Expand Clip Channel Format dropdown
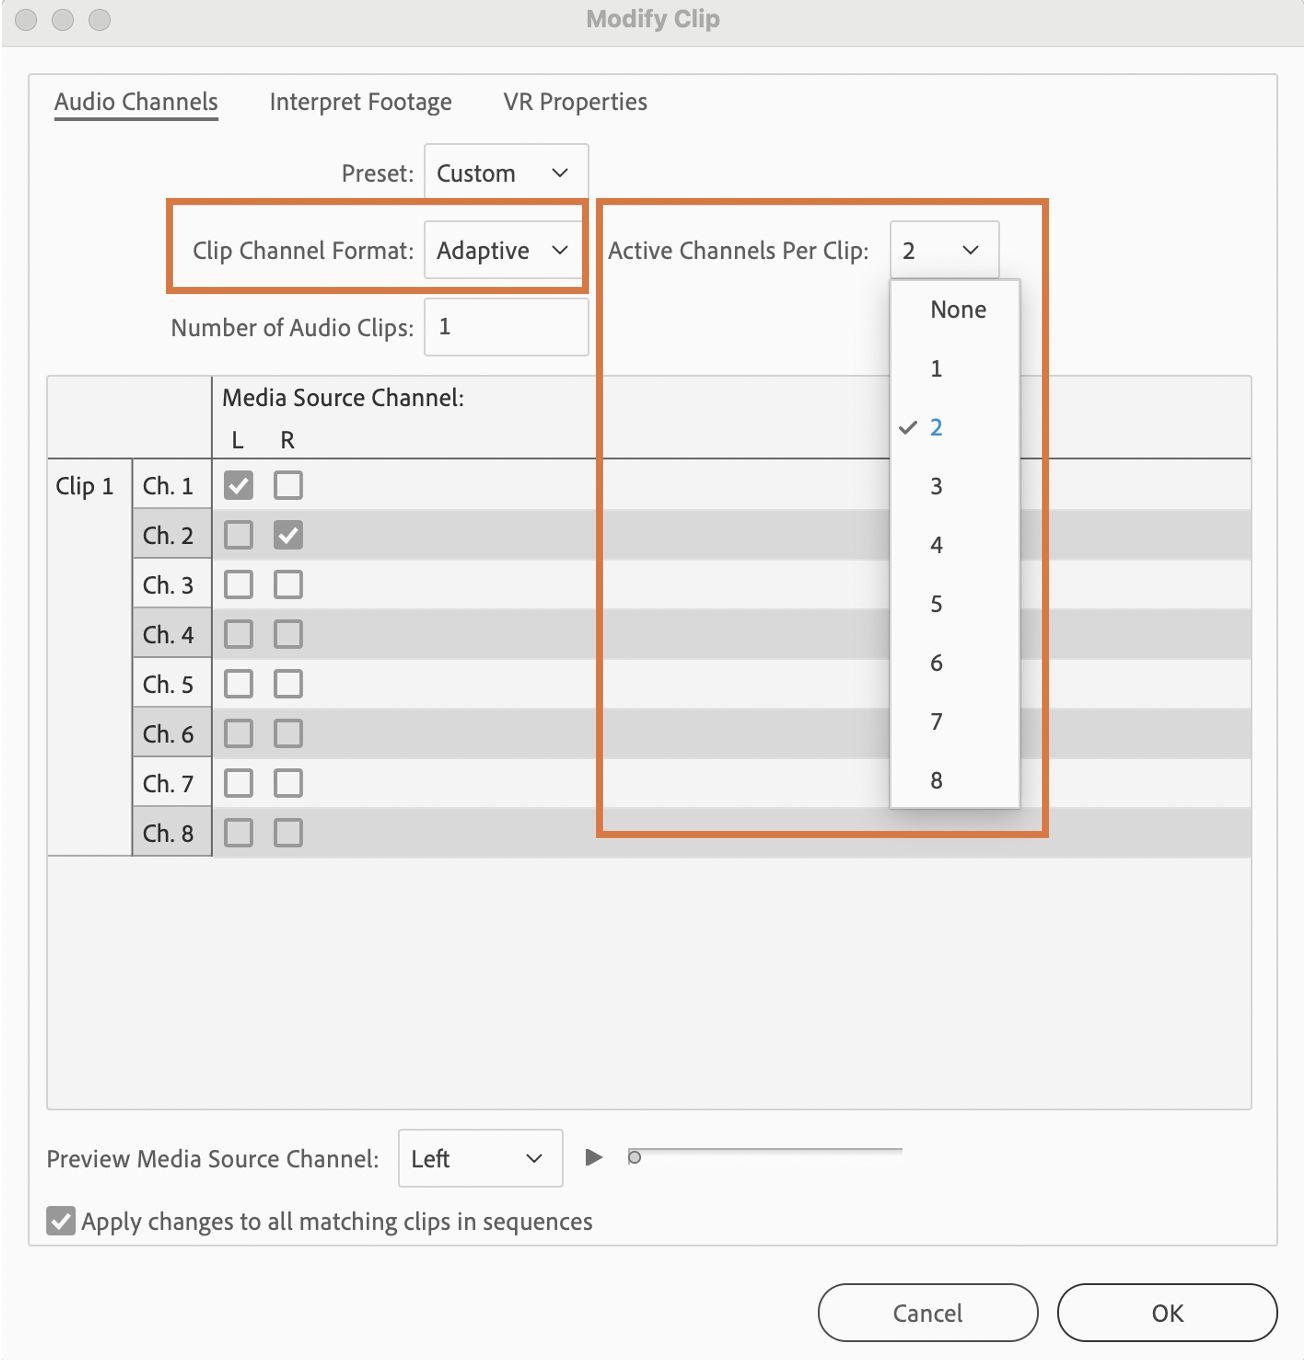 [505, 250]
